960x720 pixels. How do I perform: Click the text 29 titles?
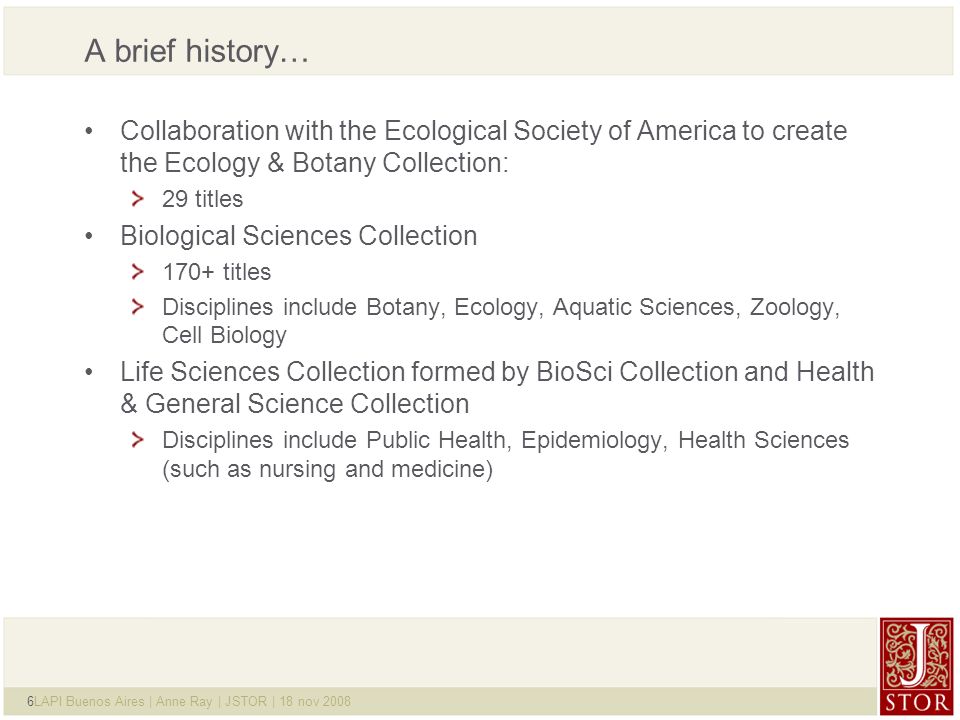[203, 199]
